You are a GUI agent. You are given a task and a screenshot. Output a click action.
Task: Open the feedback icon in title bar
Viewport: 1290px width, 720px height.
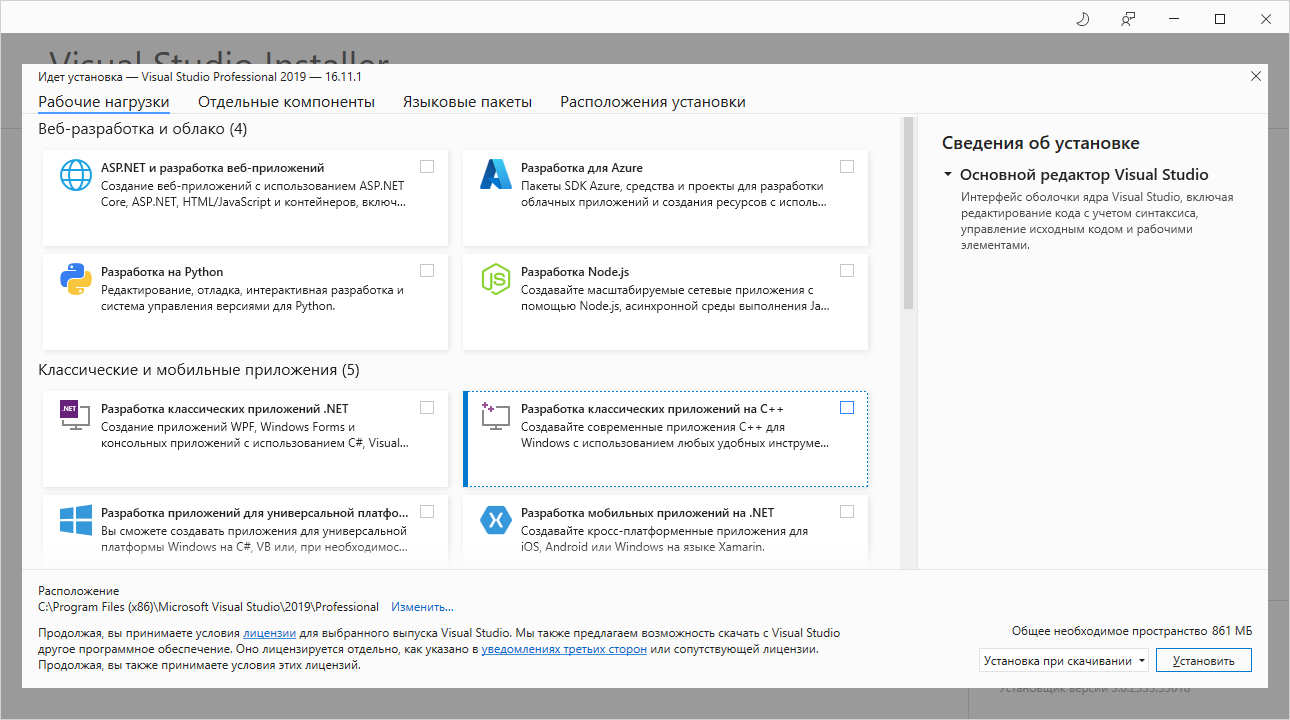(x=1128, y=19)
